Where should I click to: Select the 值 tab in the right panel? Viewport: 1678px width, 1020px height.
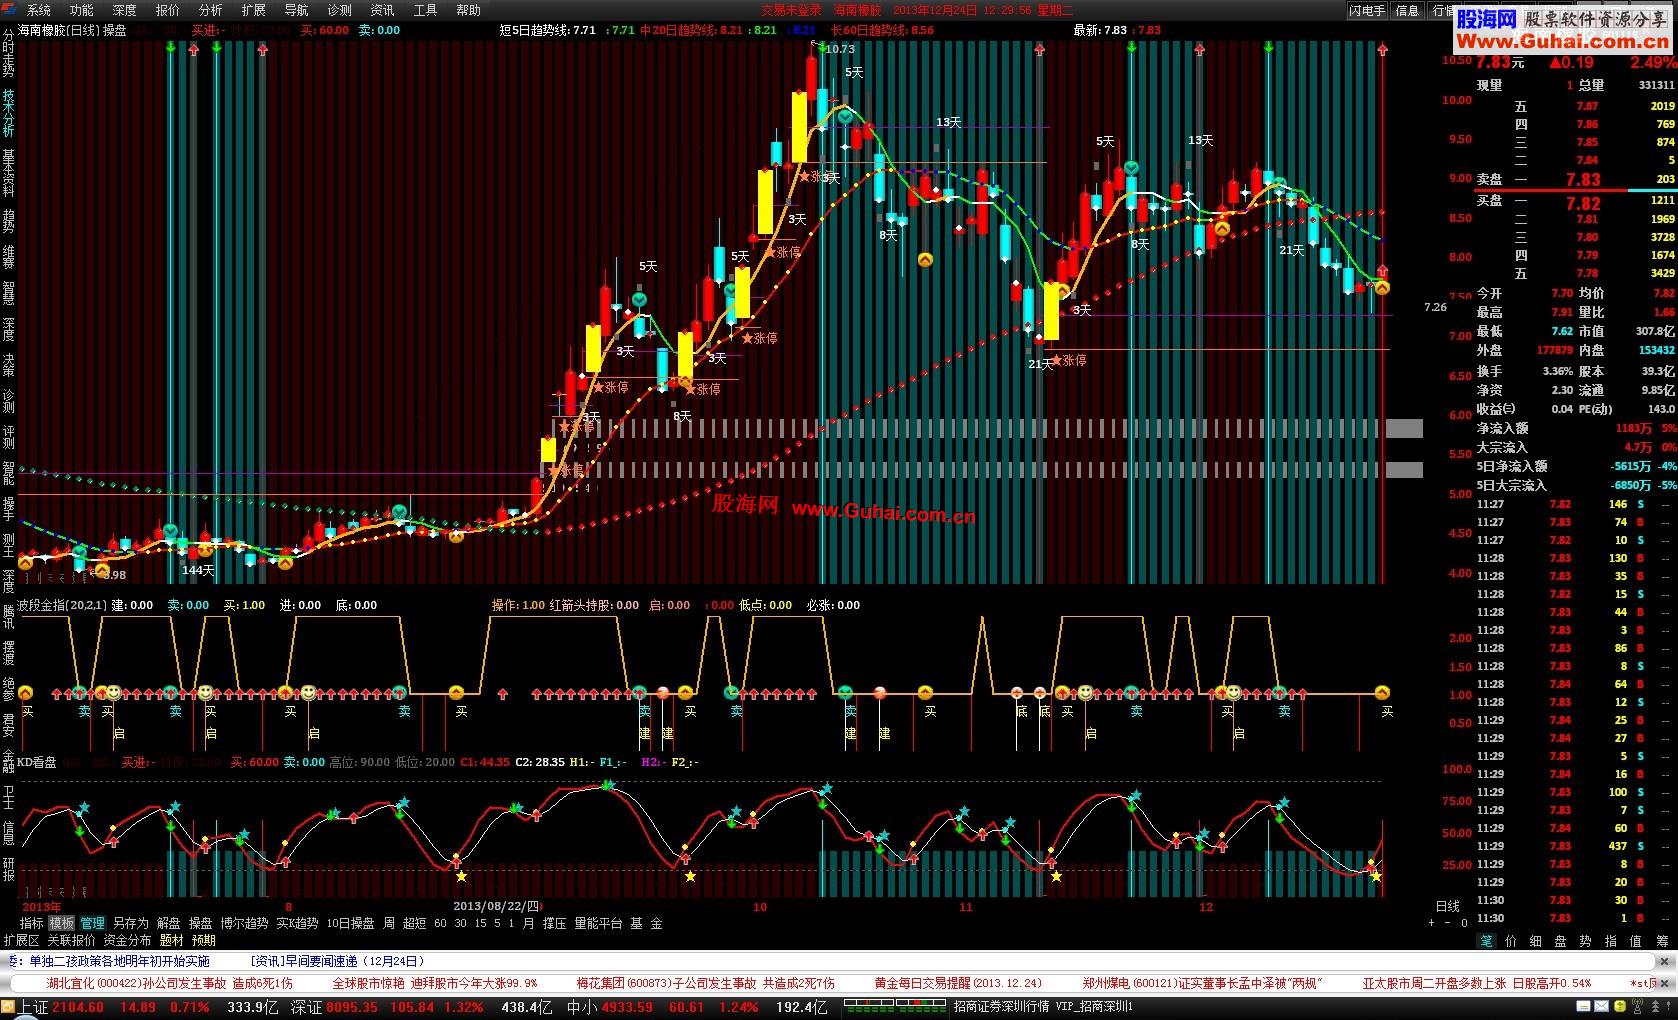1636,940
